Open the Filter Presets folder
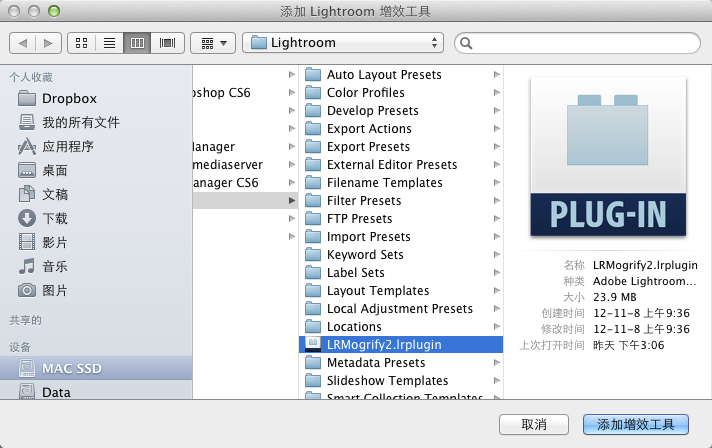712x448 pixels. pyautogui.click(x=363, y=201)
